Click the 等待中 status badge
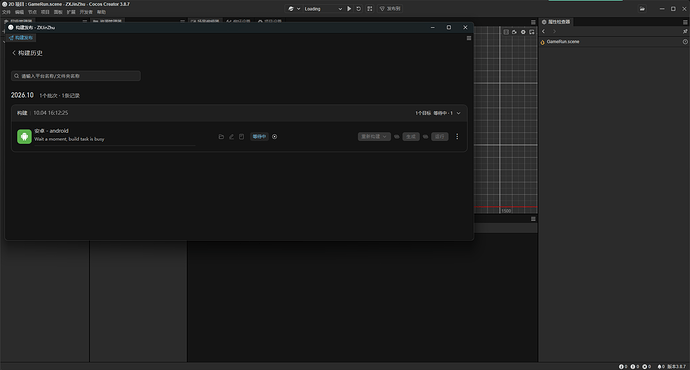Viewport: 690px width, 370px height. coord(259,137)
